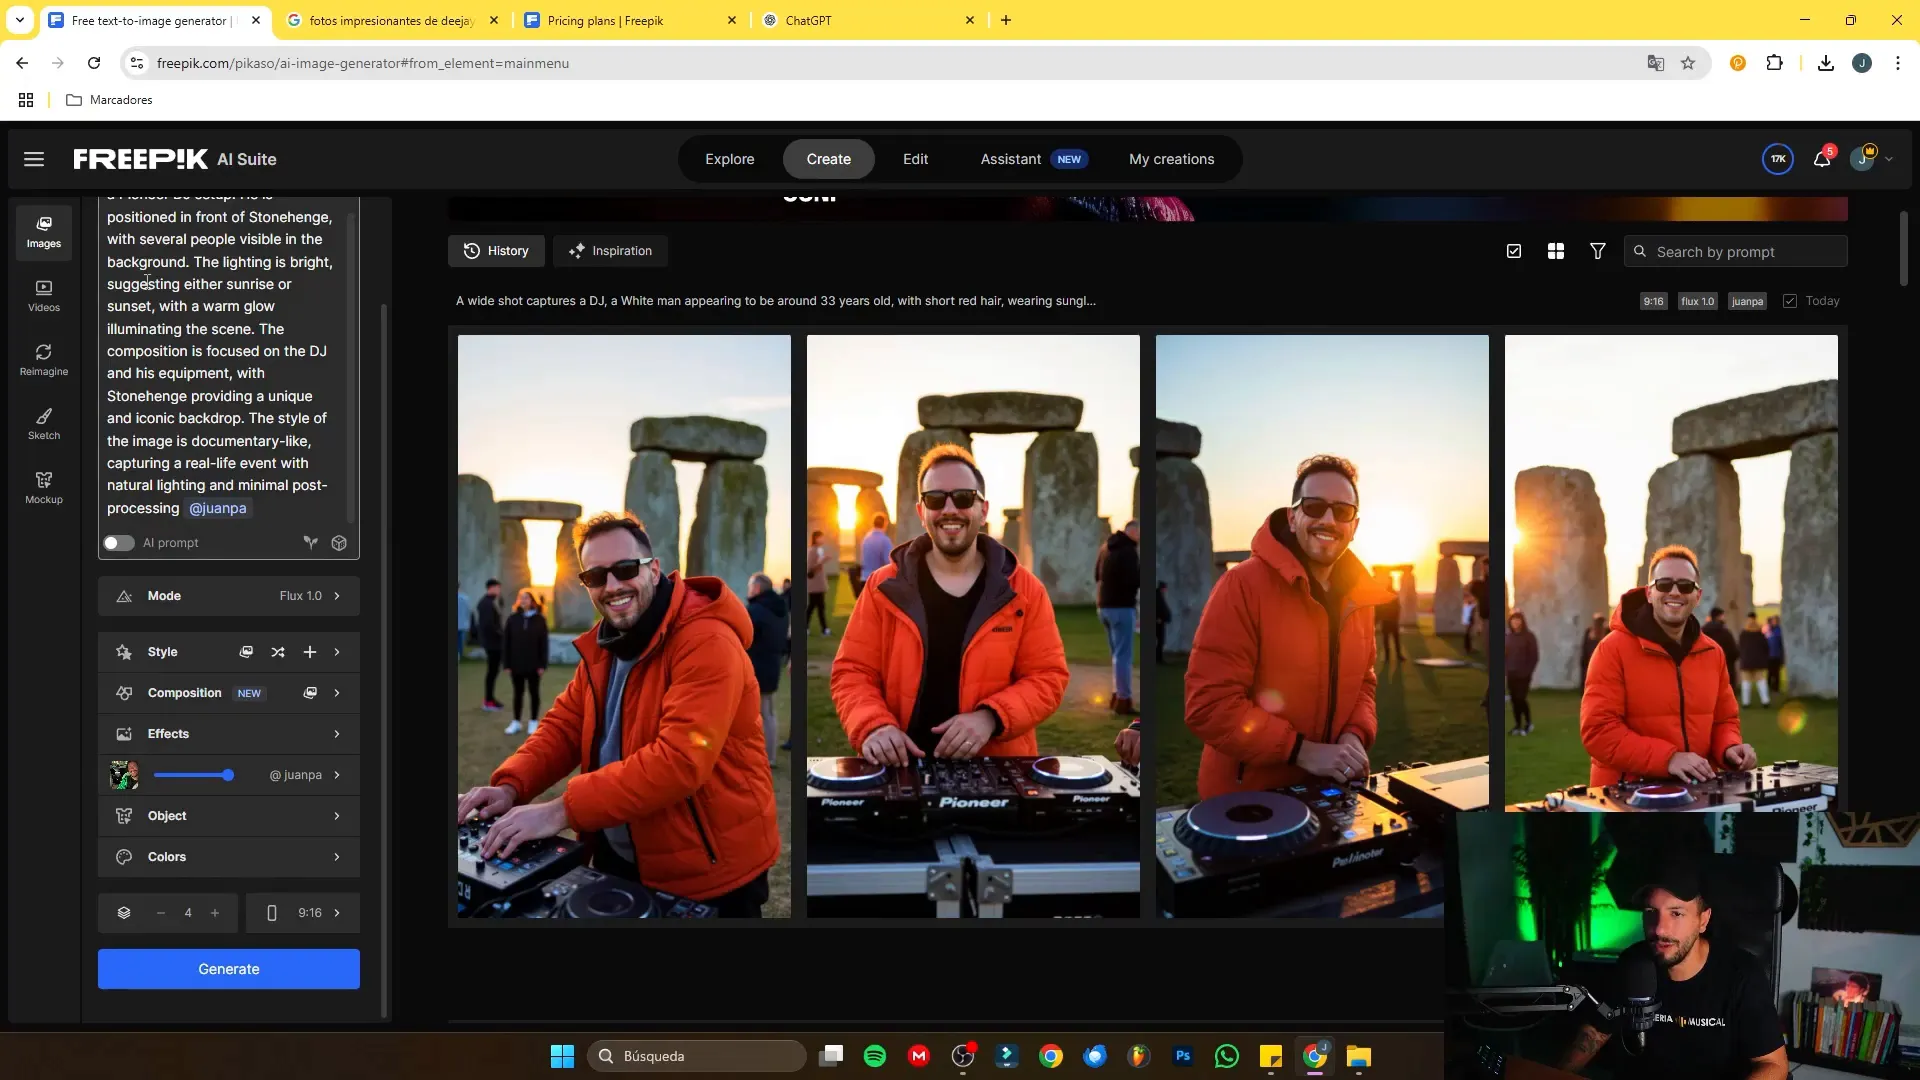Click the Freepik AI Suite logo
This screenshot has width=1920, height=1080.
[175, 159]
